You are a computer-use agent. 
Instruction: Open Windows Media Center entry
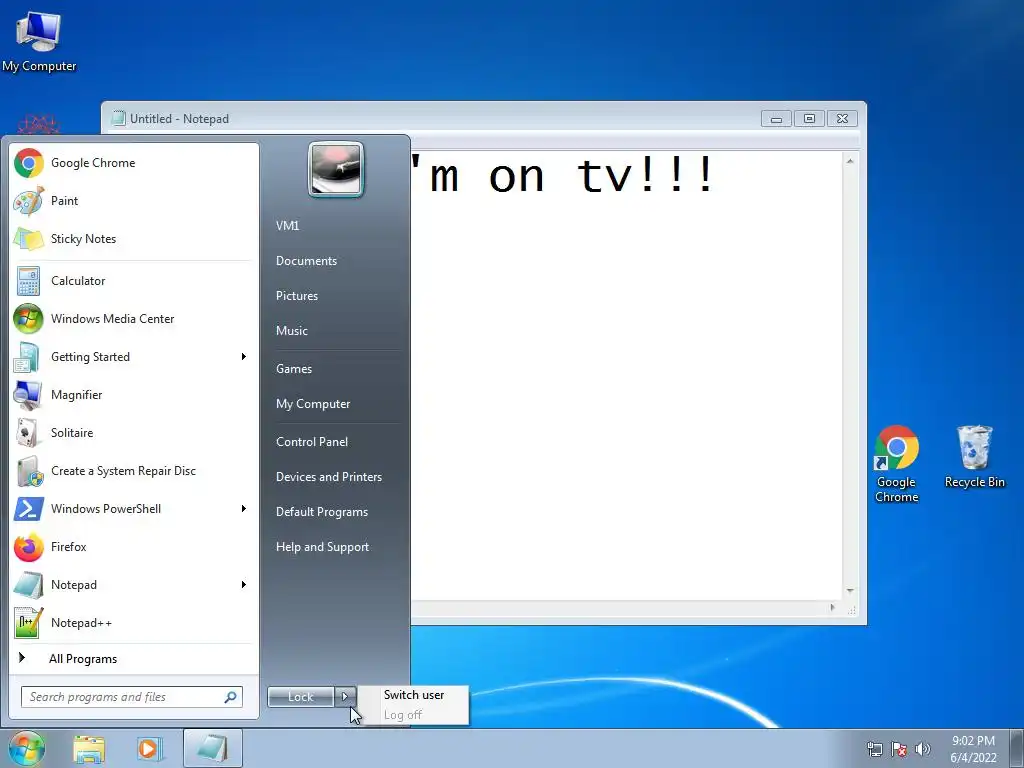[x=133, y=319]
